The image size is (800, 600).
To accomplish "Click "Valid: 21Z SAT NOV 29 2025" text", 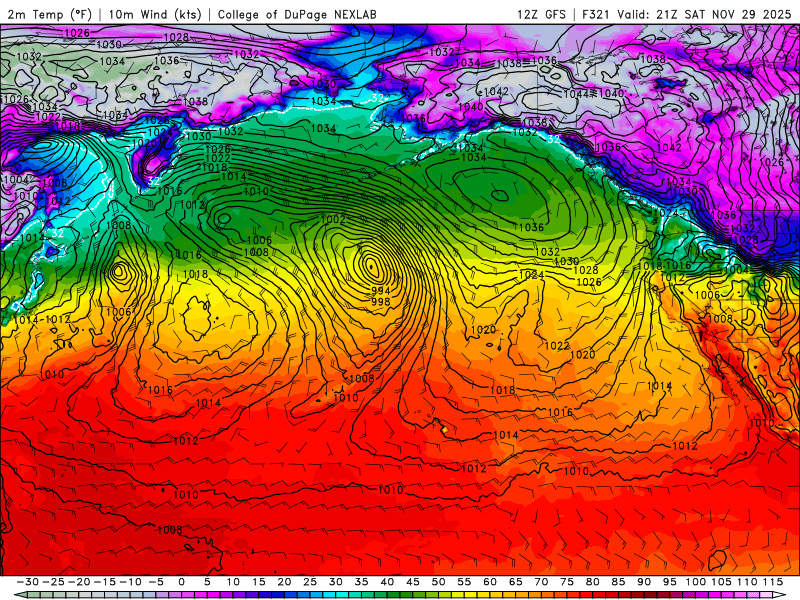I will pos(704,14).
